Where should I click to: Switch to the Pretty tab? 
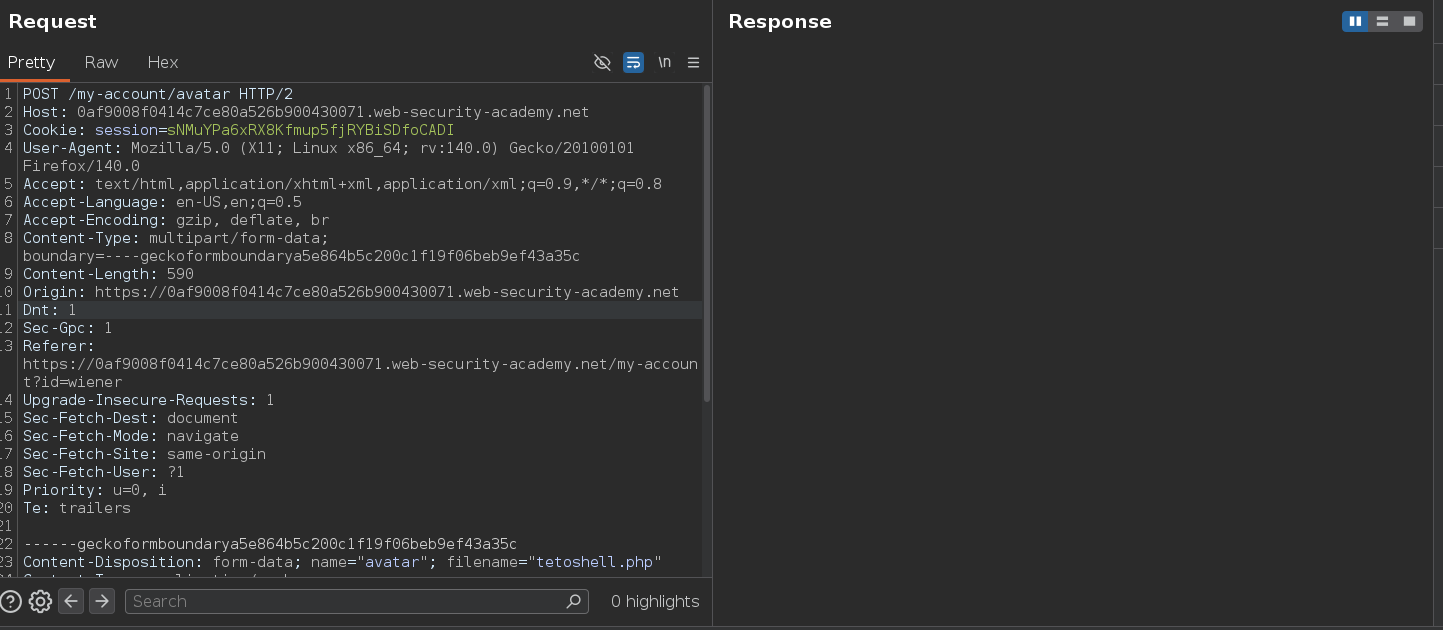tap(32, 62)
